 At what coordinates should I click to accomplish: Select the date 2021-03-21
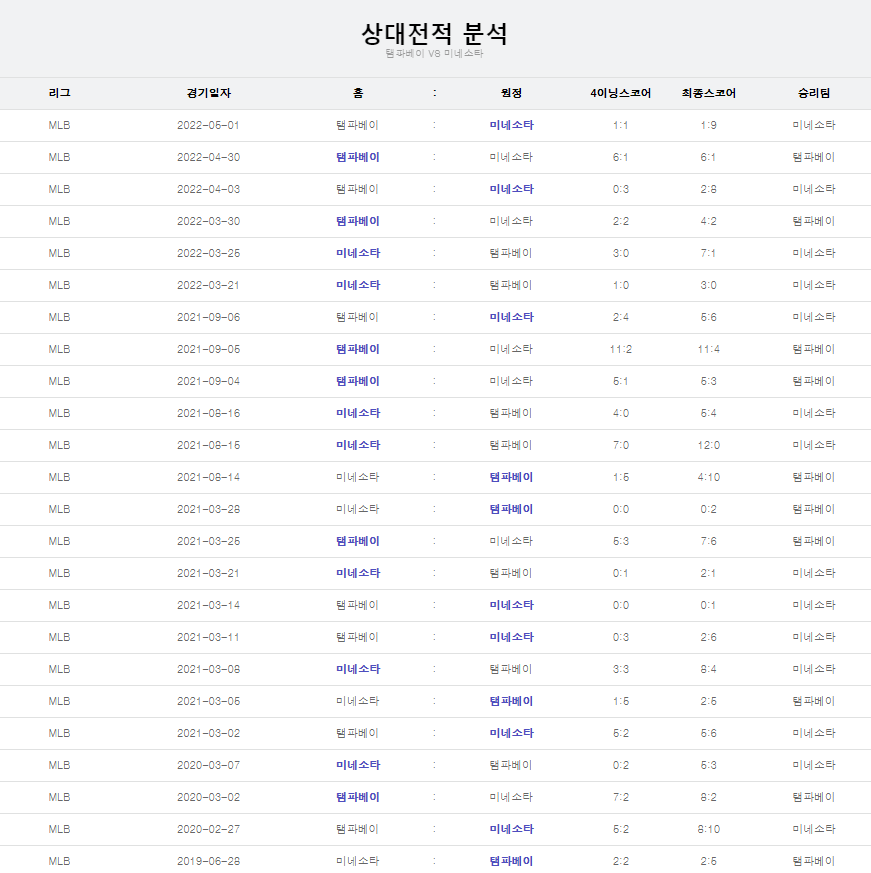coord(209,573)
